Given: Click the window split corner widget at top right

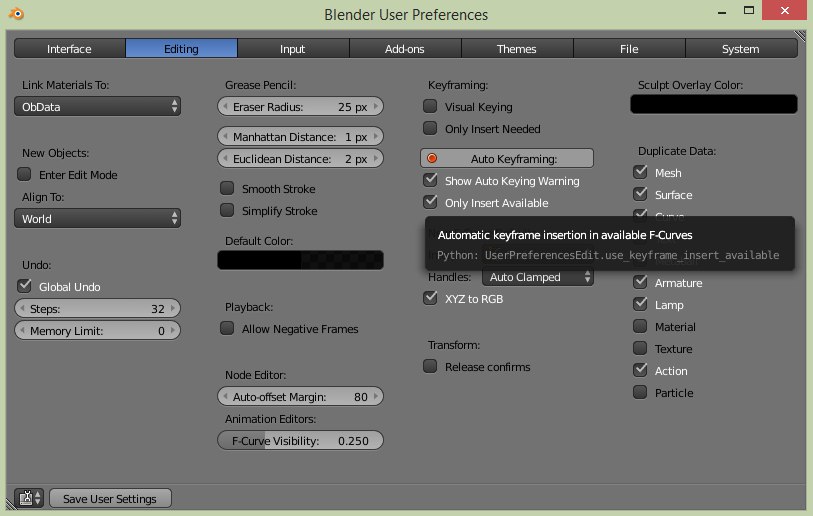Looking at the screenshot, I should (800, 36).
